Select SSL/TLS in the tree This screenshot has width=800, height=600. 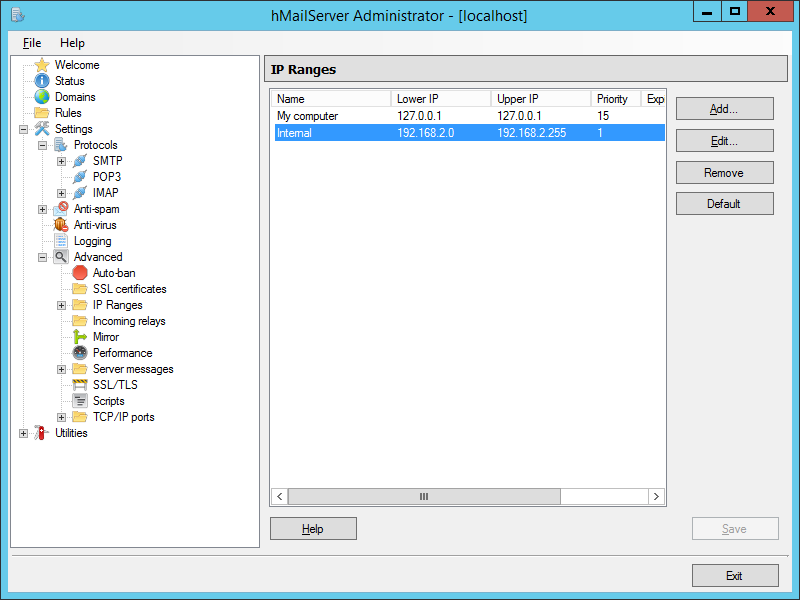click(x=115, y=385)
